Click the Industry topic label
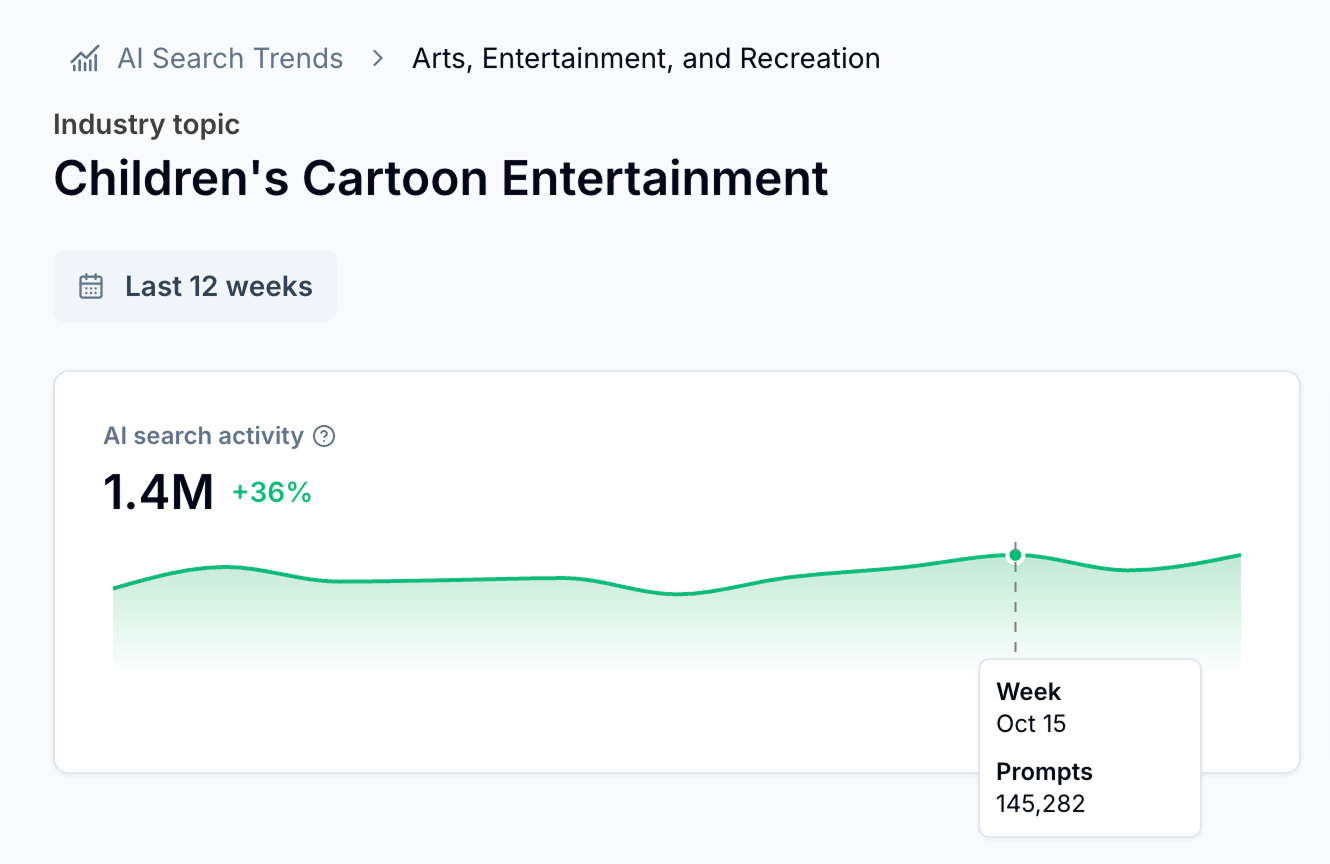This screenshot has width=1330, height=864. click(147, 125)
